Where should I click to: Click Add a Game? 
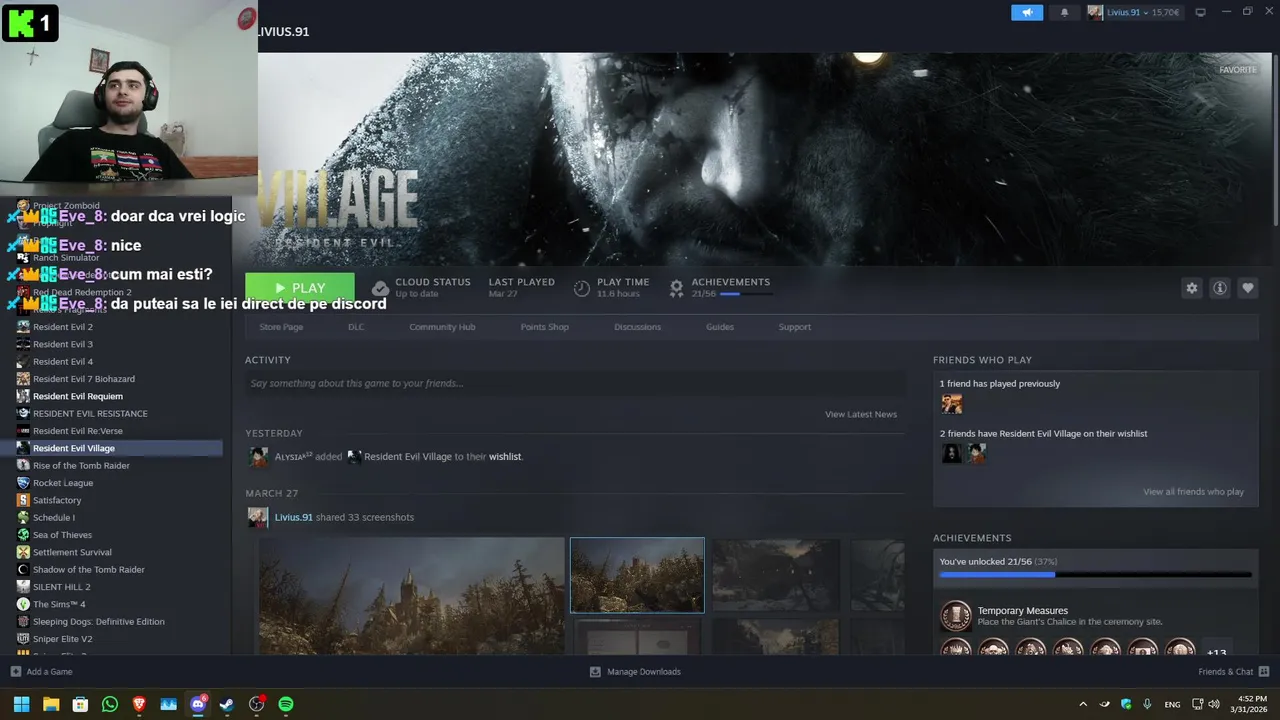tap(41, 672)
